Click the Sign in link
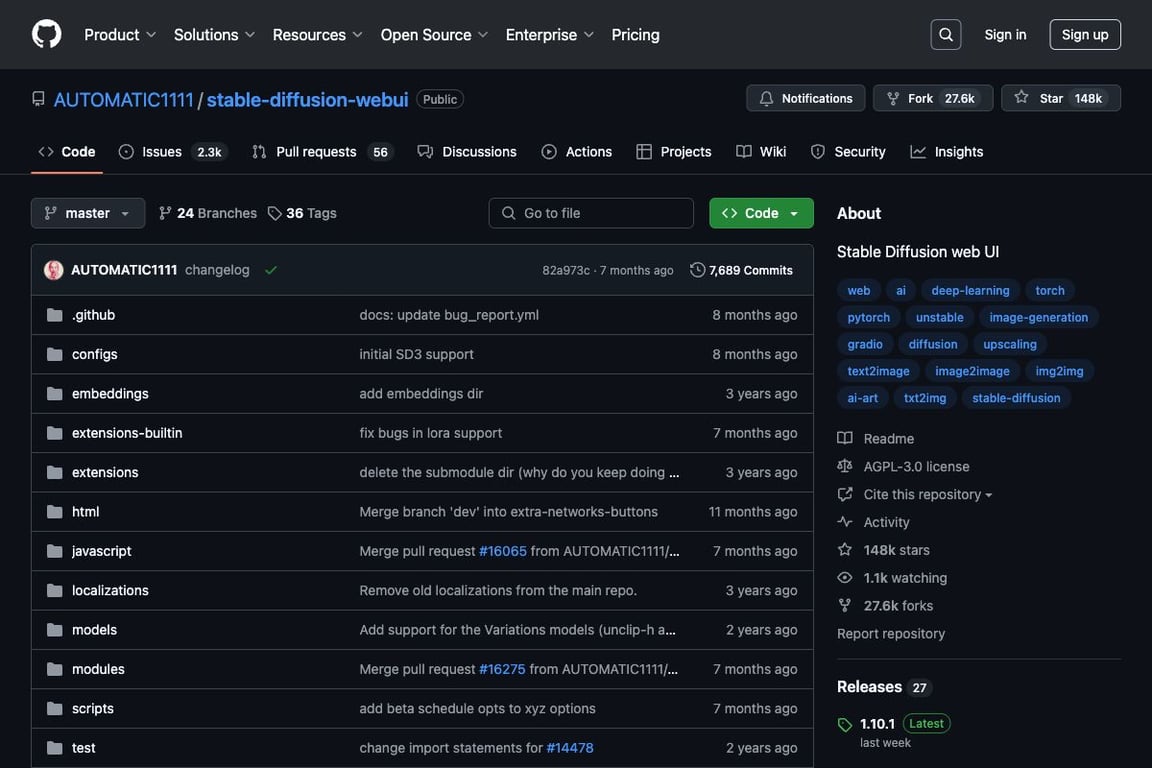The height and width of the screenshot is (768, 1152). pos(1005,35)
